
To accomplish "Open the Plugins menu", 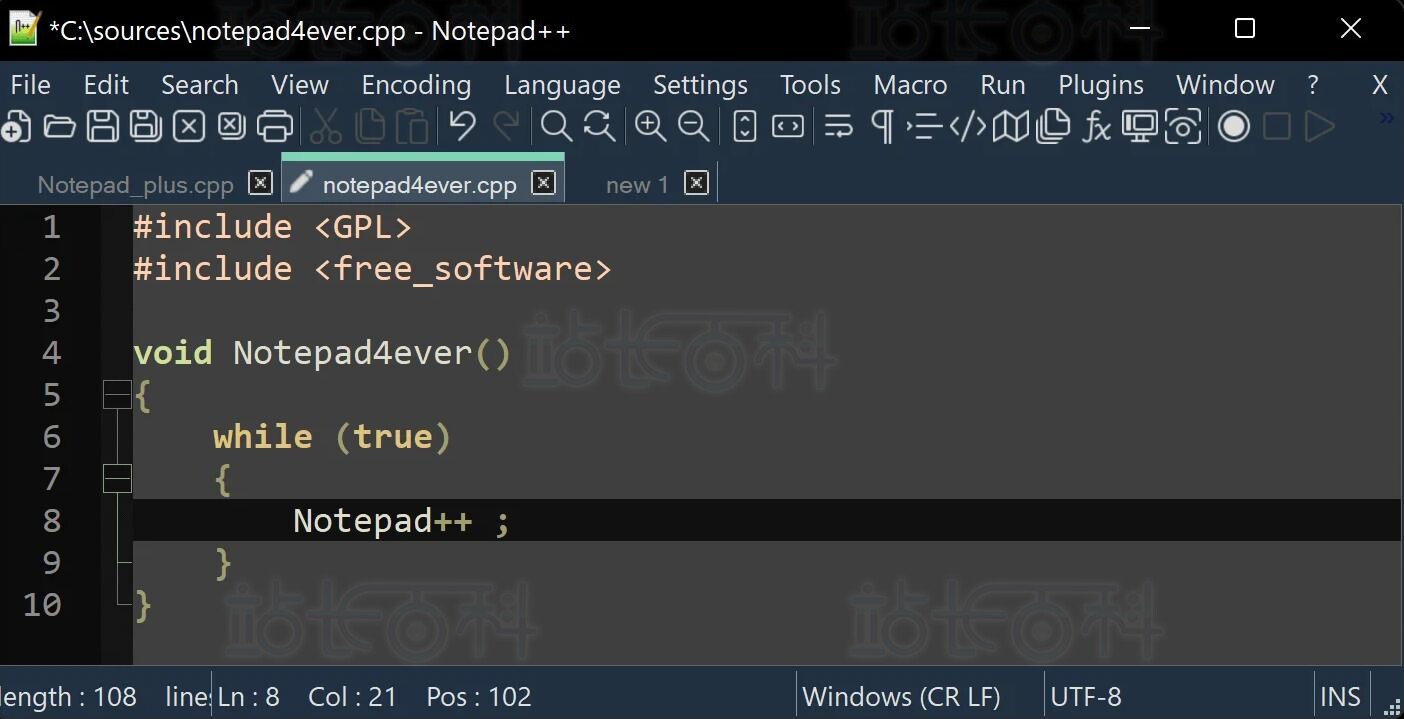I will click(1101, 85).
